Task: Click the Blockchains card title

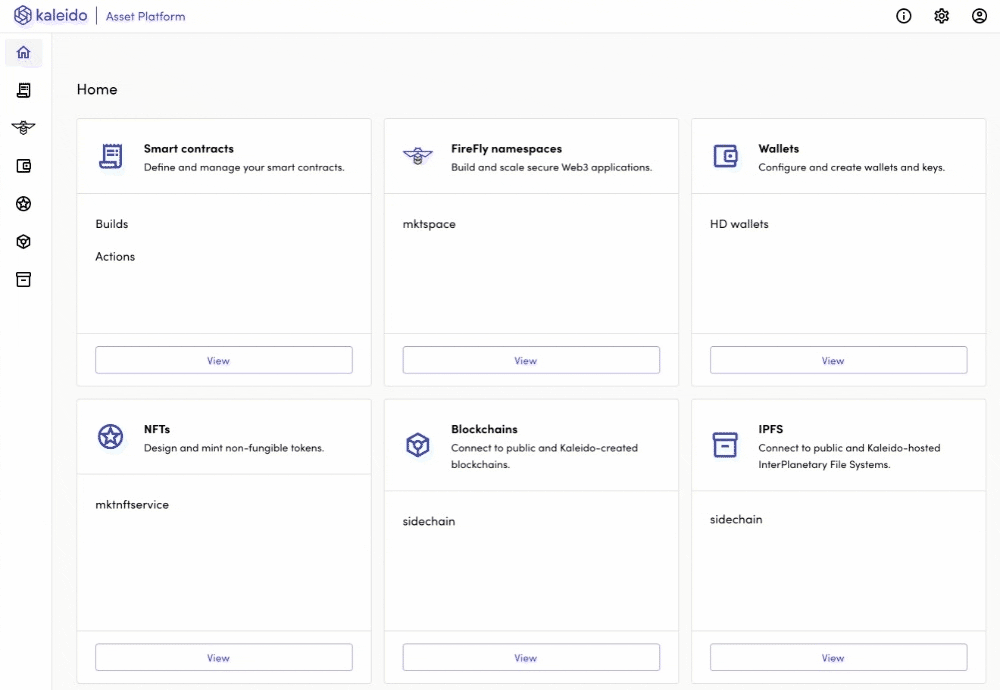Action: (484, 429)
